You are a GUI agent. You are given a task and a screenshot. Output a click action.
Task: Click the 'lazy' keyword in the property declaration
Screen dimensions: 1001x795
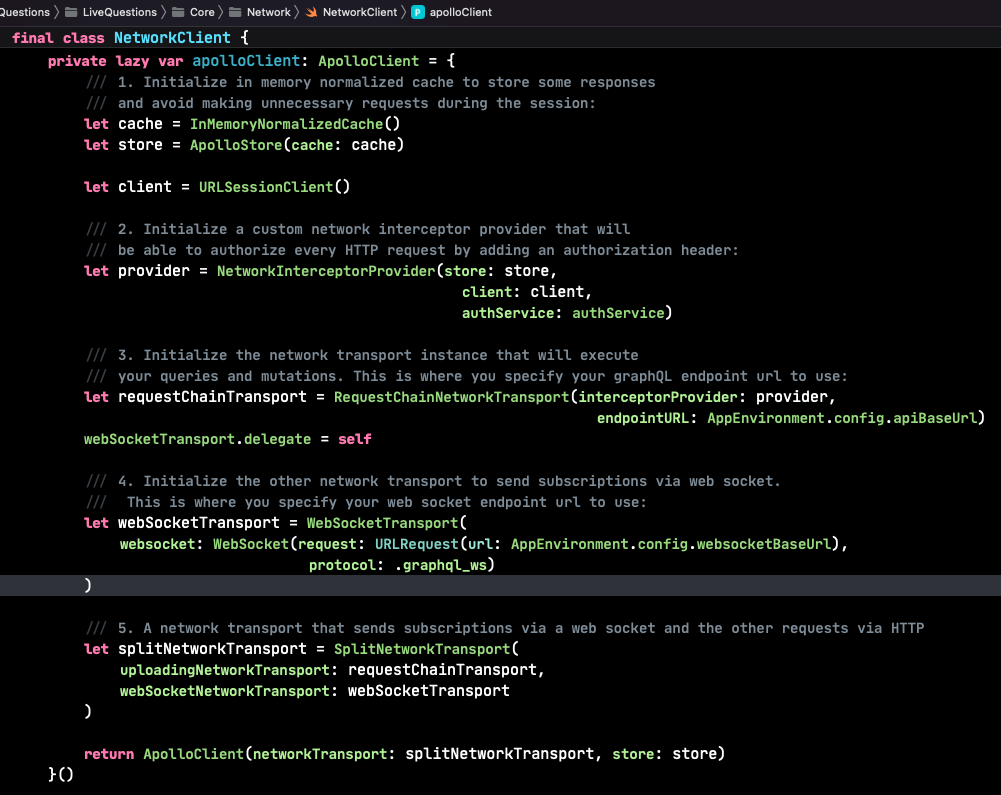coord(132,61)
